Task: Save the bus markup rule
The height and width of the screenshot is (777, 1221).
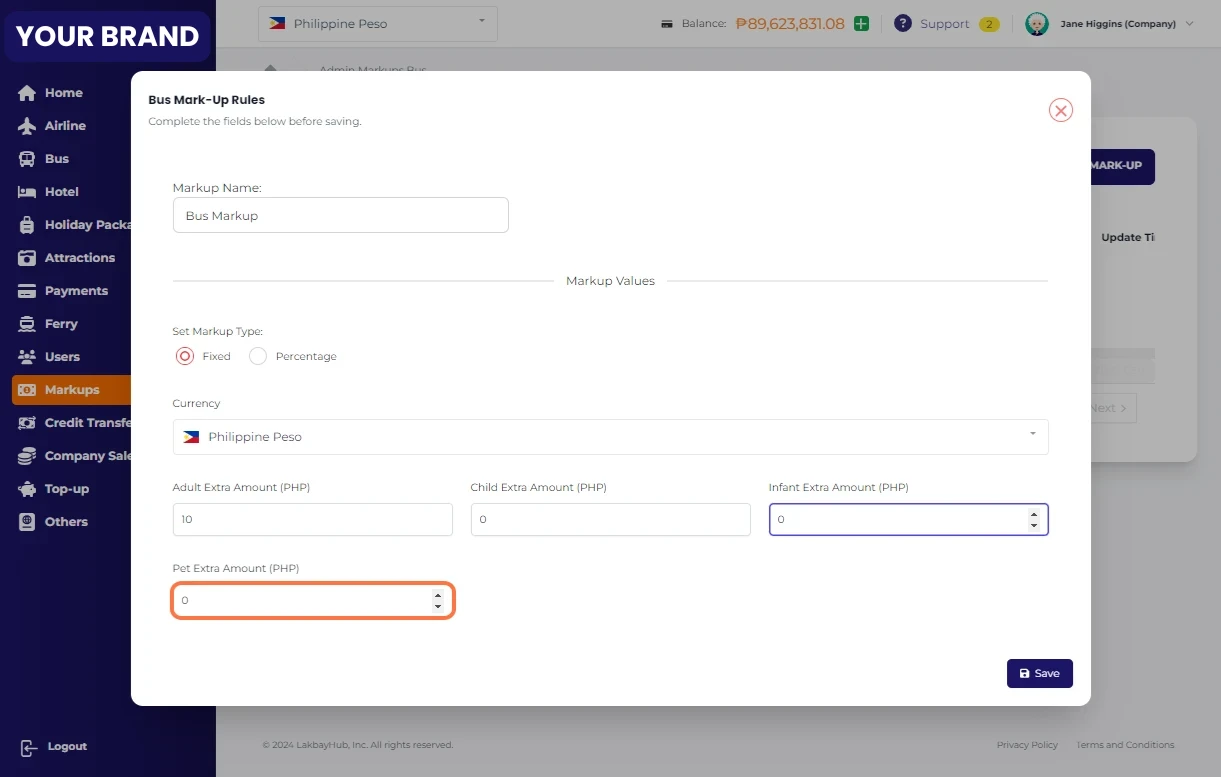Action: [x=1039, y=673]
